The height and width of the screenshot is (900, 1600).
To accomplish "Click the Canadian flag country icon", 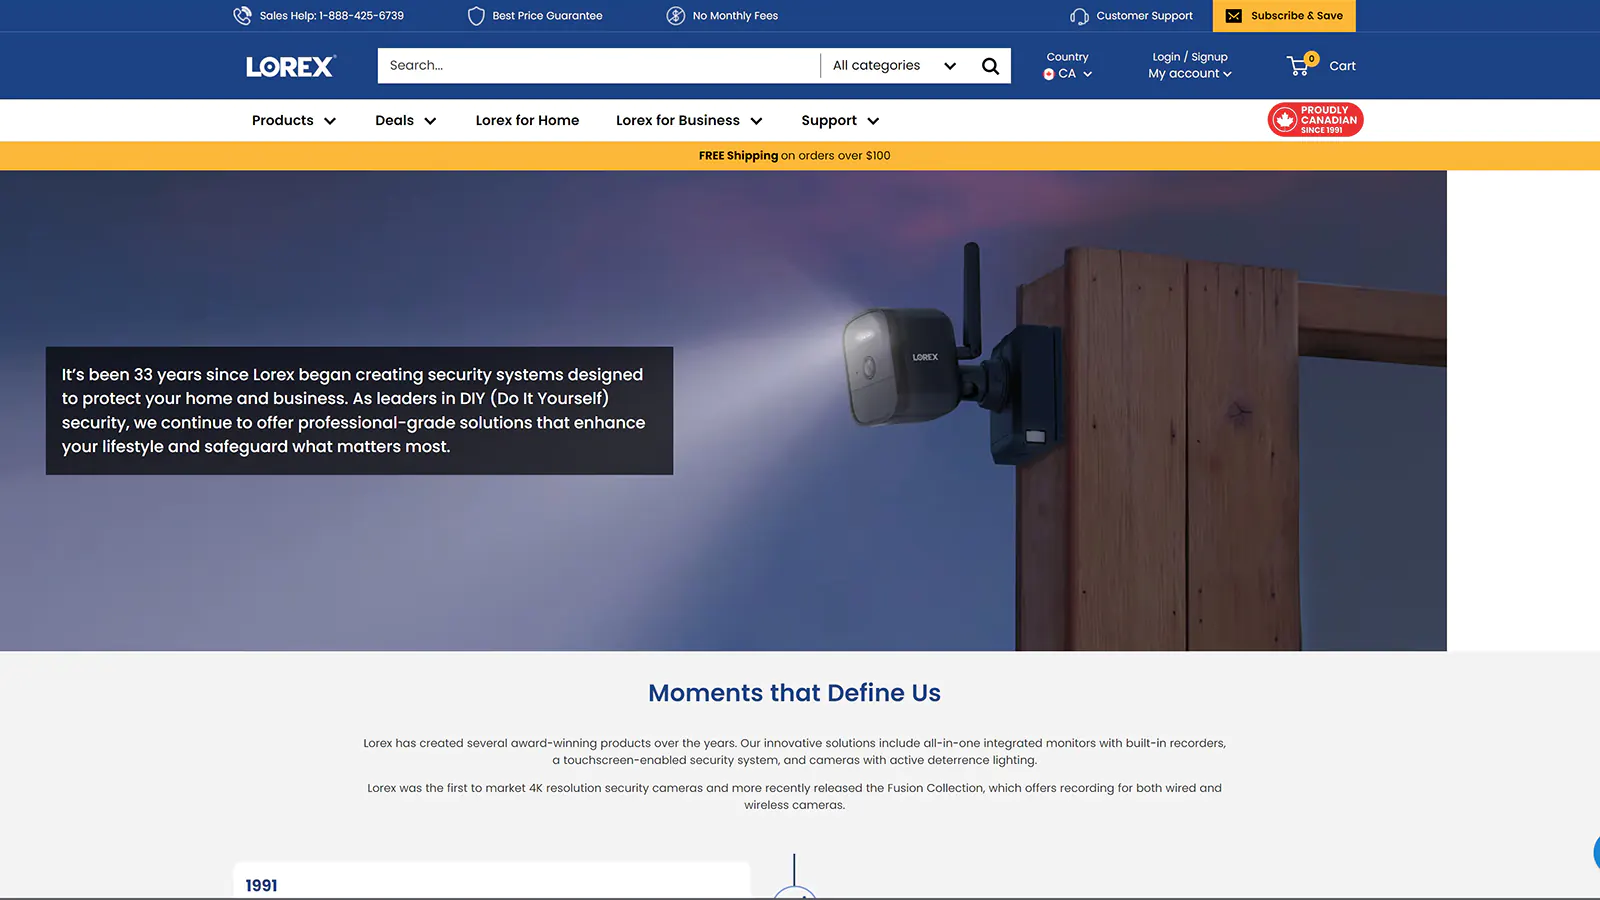I will pos(1048,74).
